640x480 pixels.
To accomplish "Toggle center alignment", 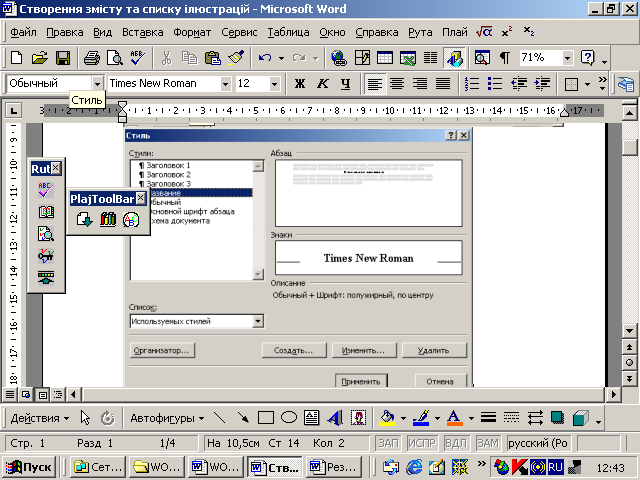I will pyautogui.click(x=397, y=84).
